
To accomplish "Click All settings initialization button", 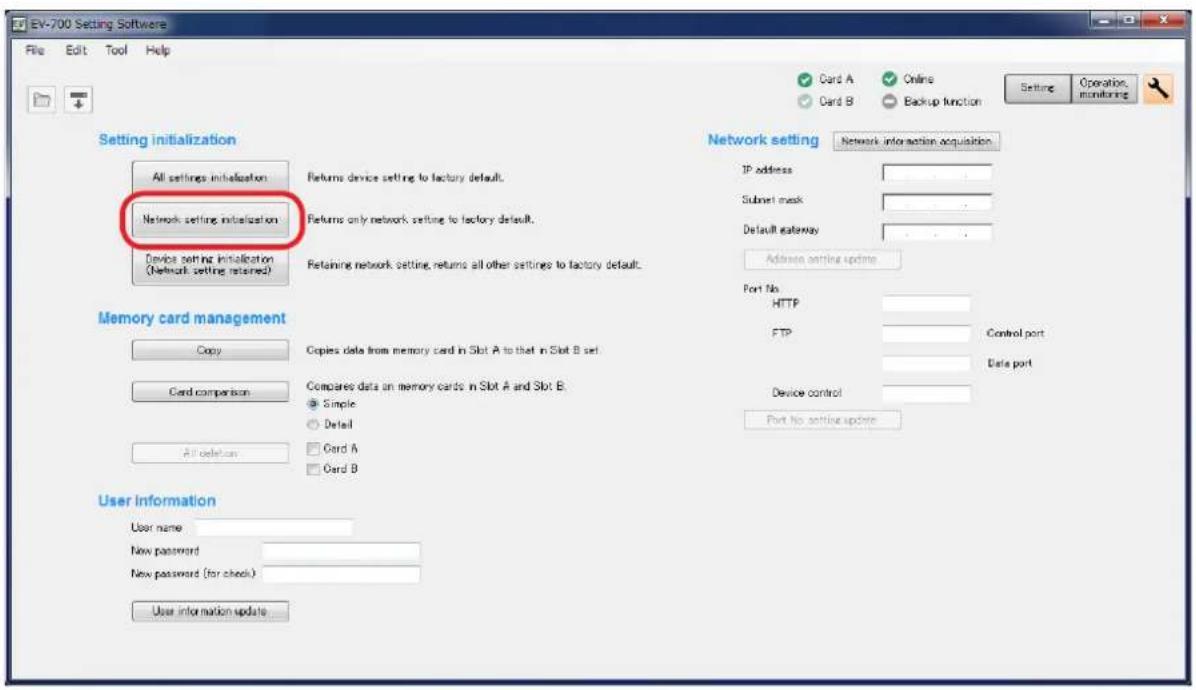I will (x=210, y=178).
